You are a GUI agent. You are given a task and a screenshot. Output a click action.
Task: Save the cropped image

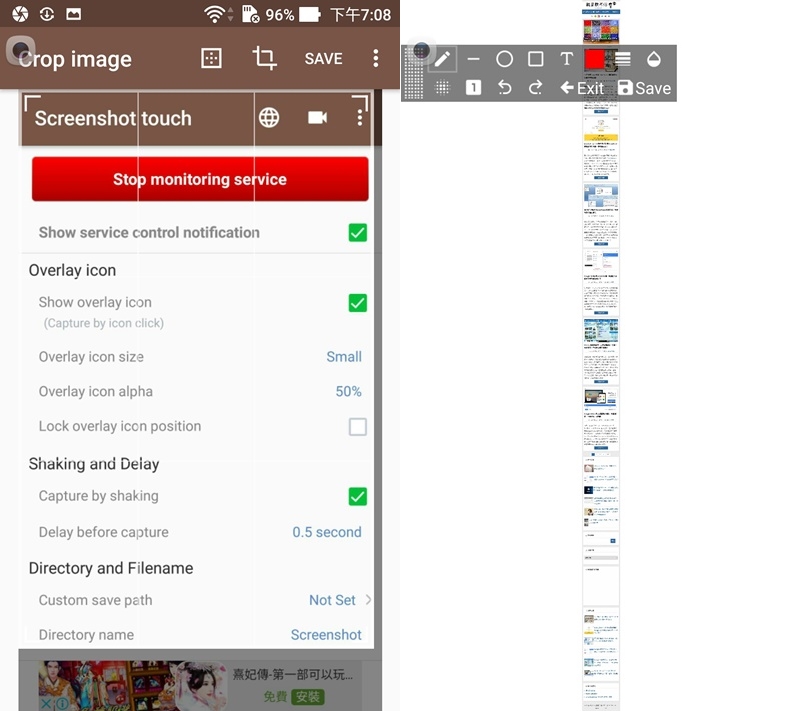tap(323, 59)
